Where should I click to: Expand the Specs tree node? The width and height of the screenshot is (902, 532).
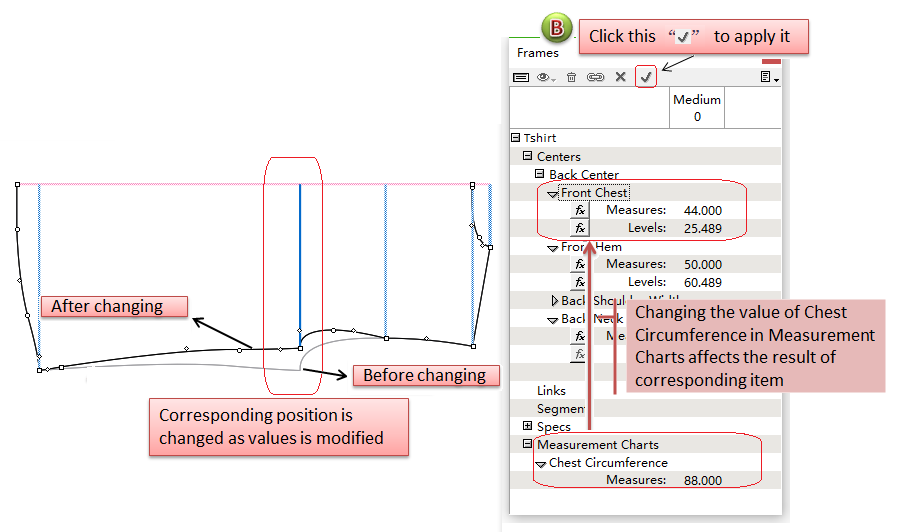pyautogui.click(x=528, y=427)
